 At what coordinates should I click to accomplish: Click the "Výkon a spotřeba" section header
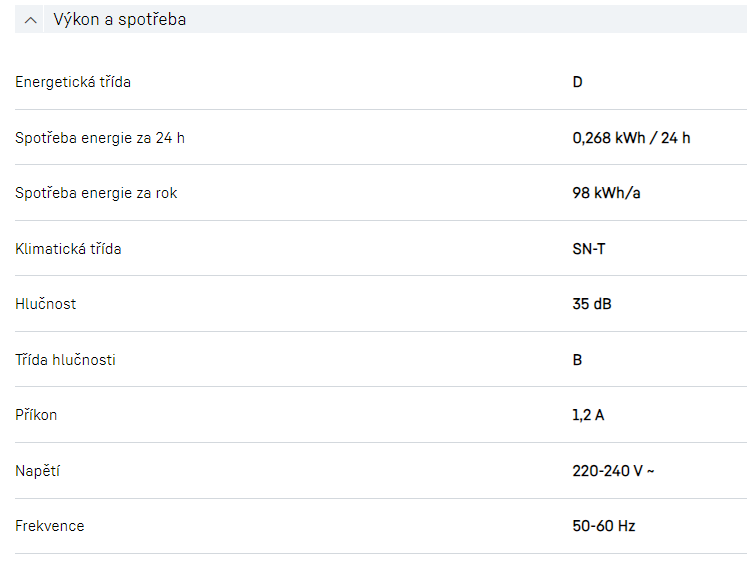point(119,20)
